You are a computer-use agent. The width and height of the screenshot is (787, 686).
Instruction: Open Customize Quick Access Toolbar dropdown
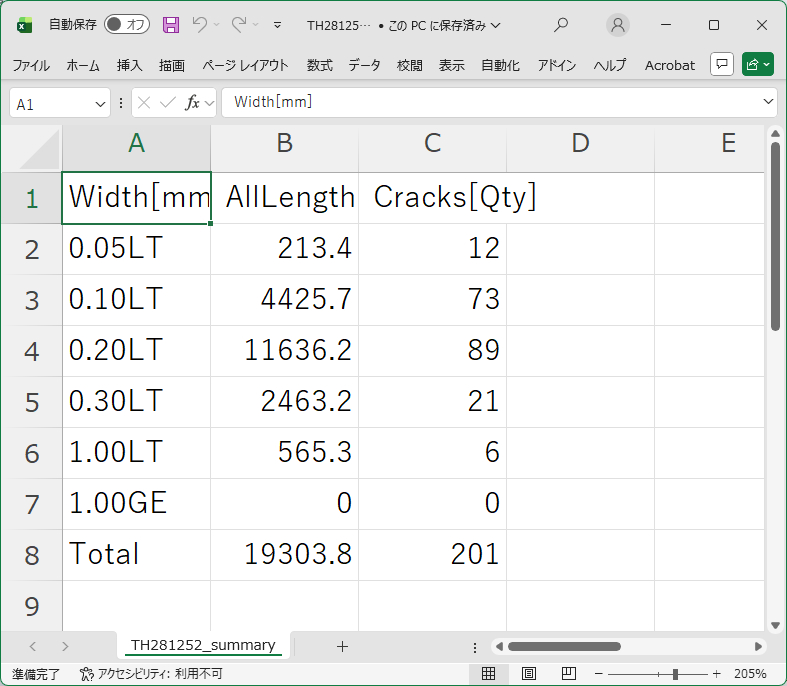pos(277,25)
